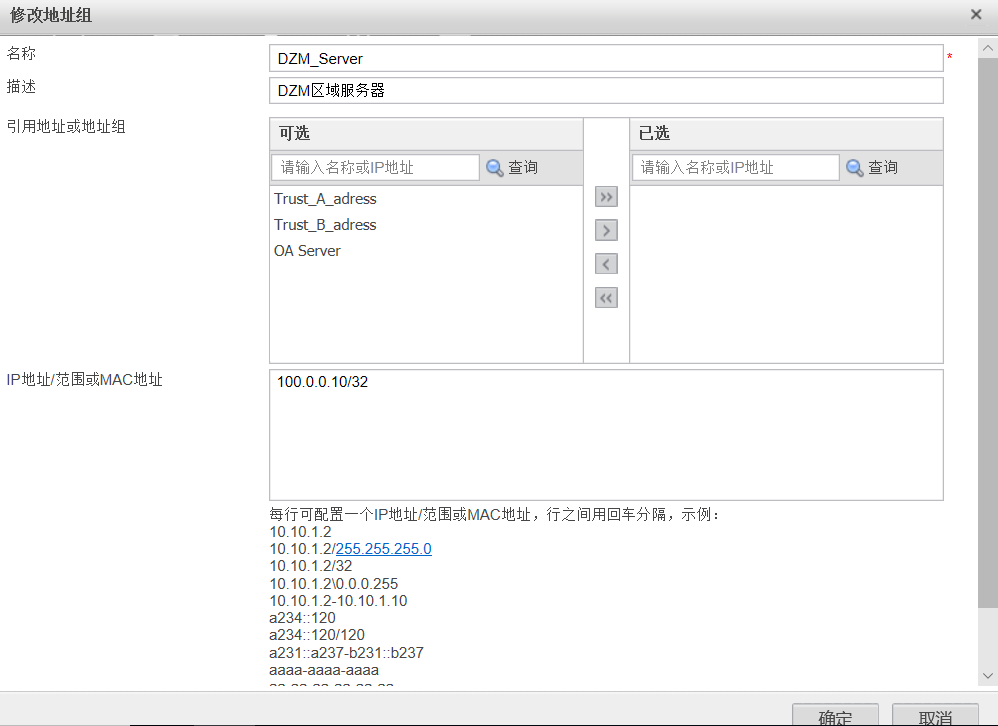Click example text 10.10.1.2\0.0.0.255

coord(334,583)
